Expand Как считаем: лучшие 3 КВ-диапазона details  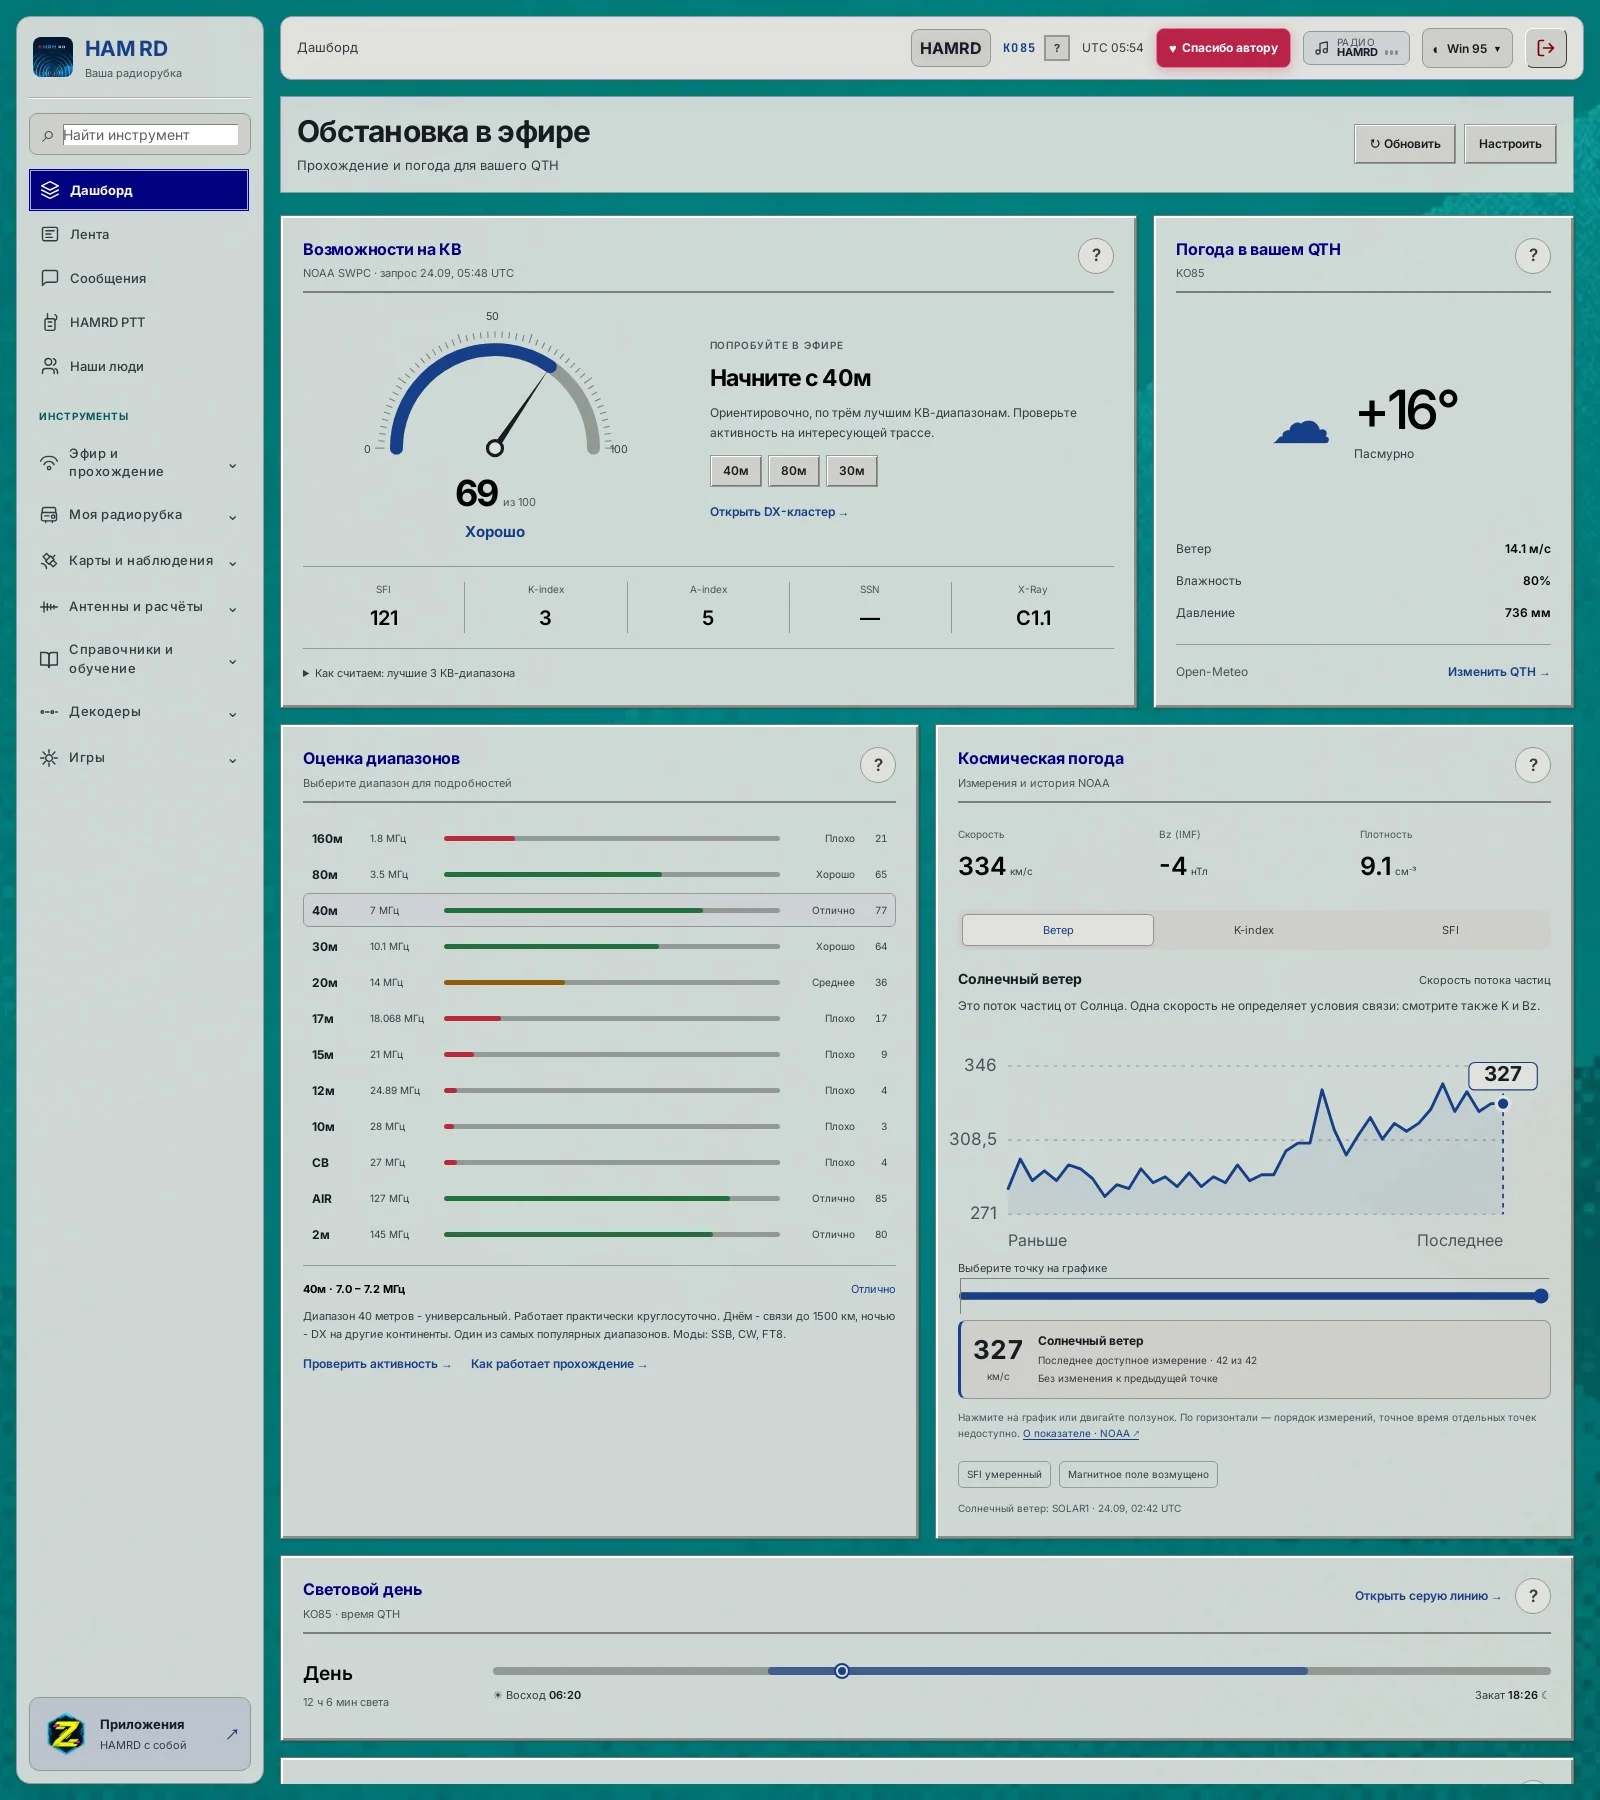pyautogui.click(x=409, y=673)
